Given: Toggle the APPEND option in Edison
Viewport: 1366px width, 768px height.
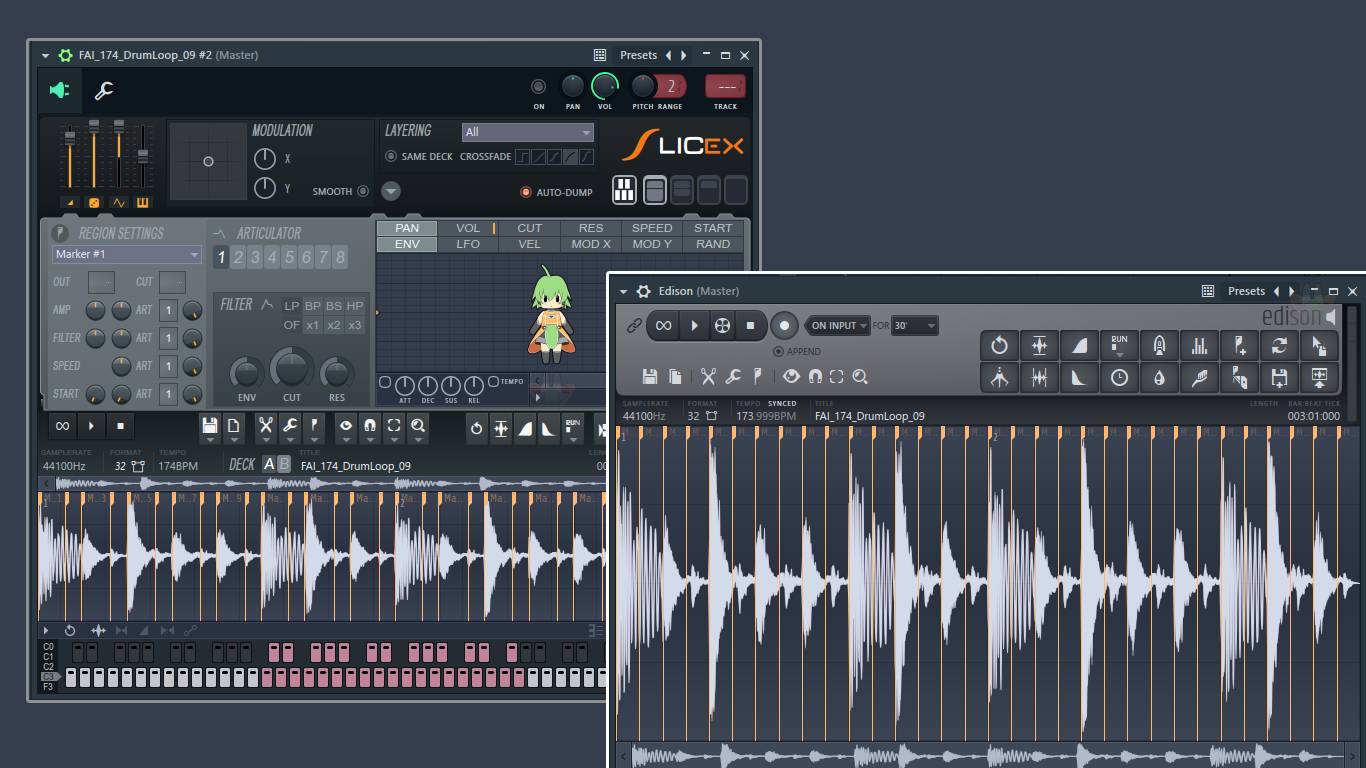Looking at the screenshot, I should [x=778, y=352].
